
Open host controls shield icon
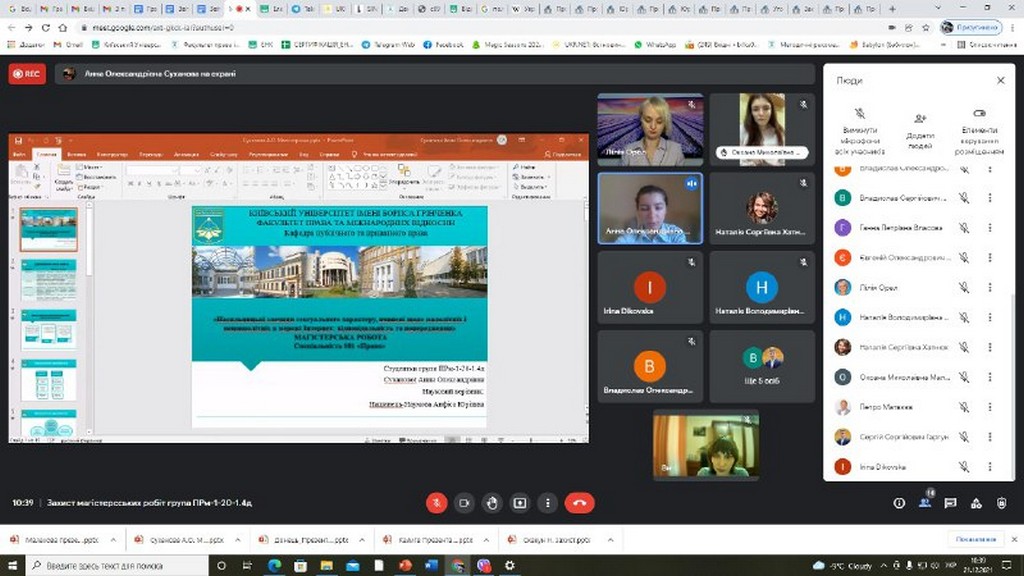(1001, 503)
